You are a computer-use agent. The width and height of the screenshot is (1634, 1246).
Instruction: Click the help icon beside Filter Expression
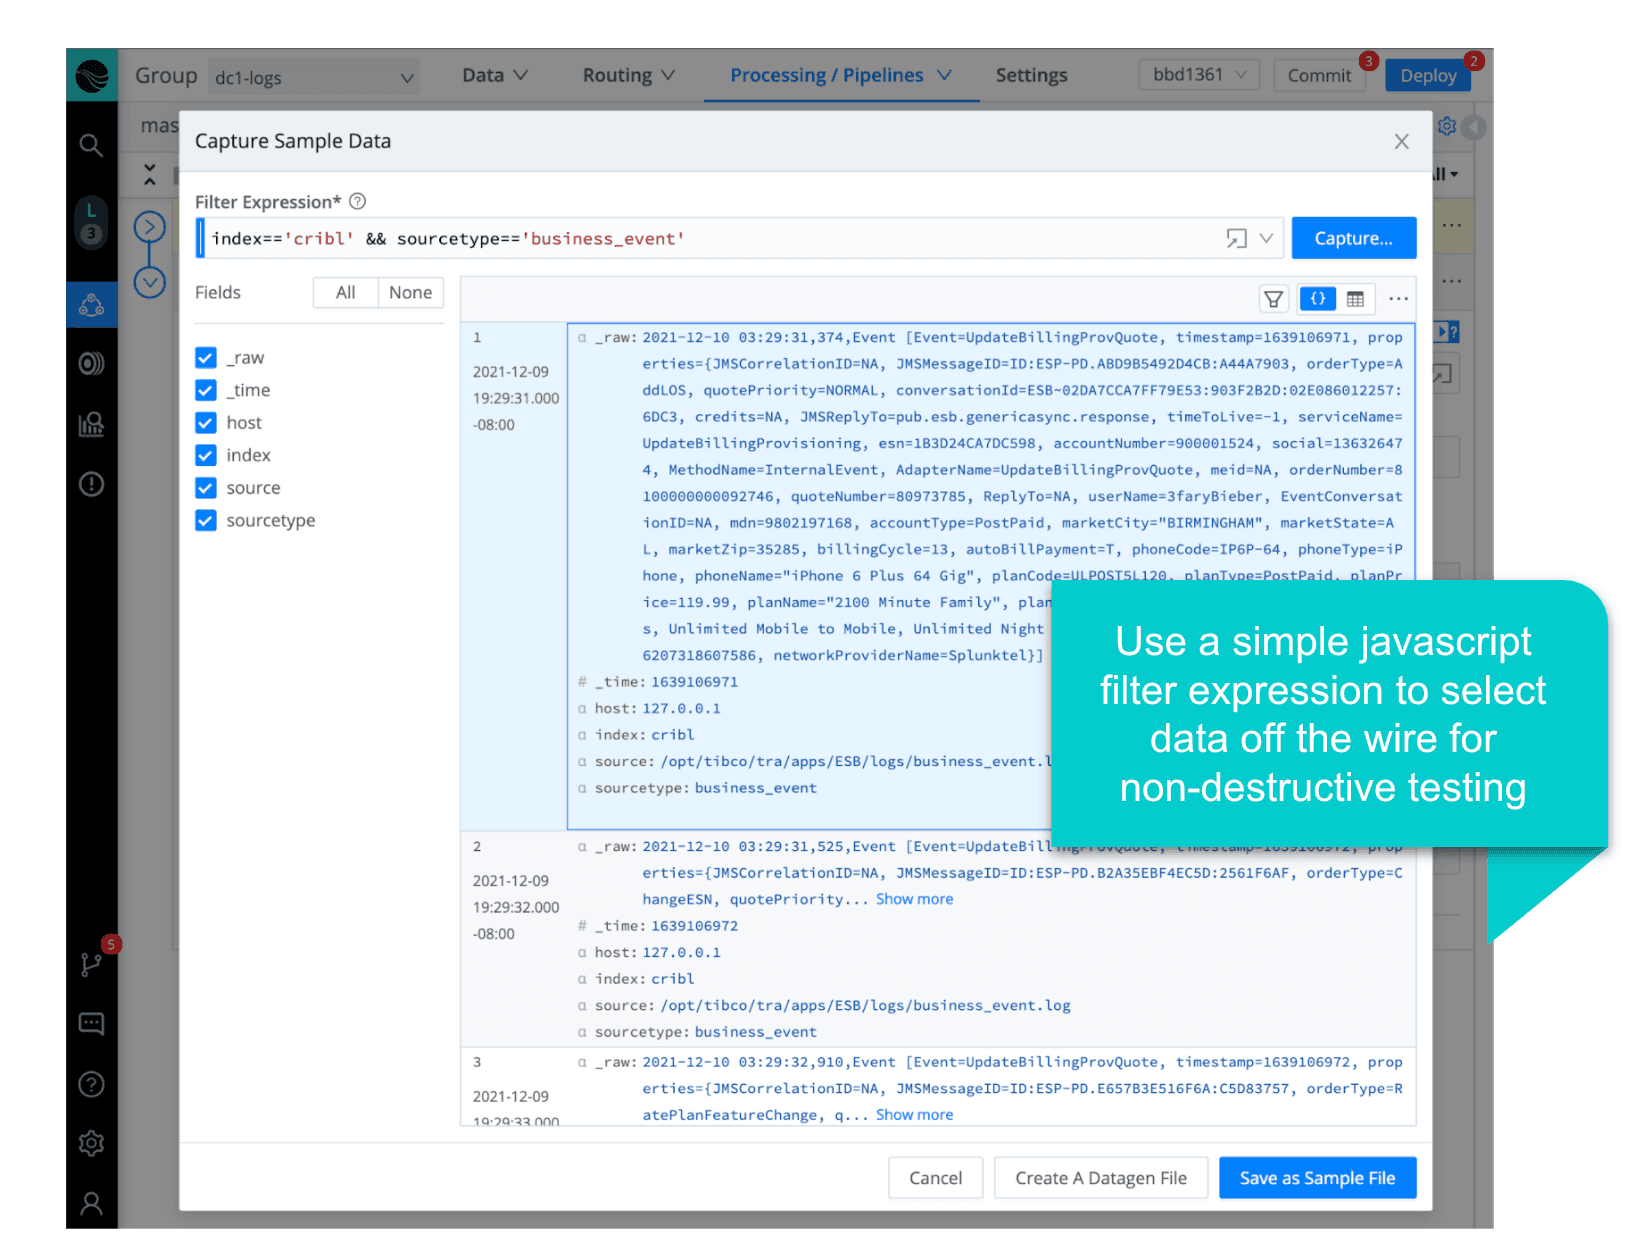357,202
